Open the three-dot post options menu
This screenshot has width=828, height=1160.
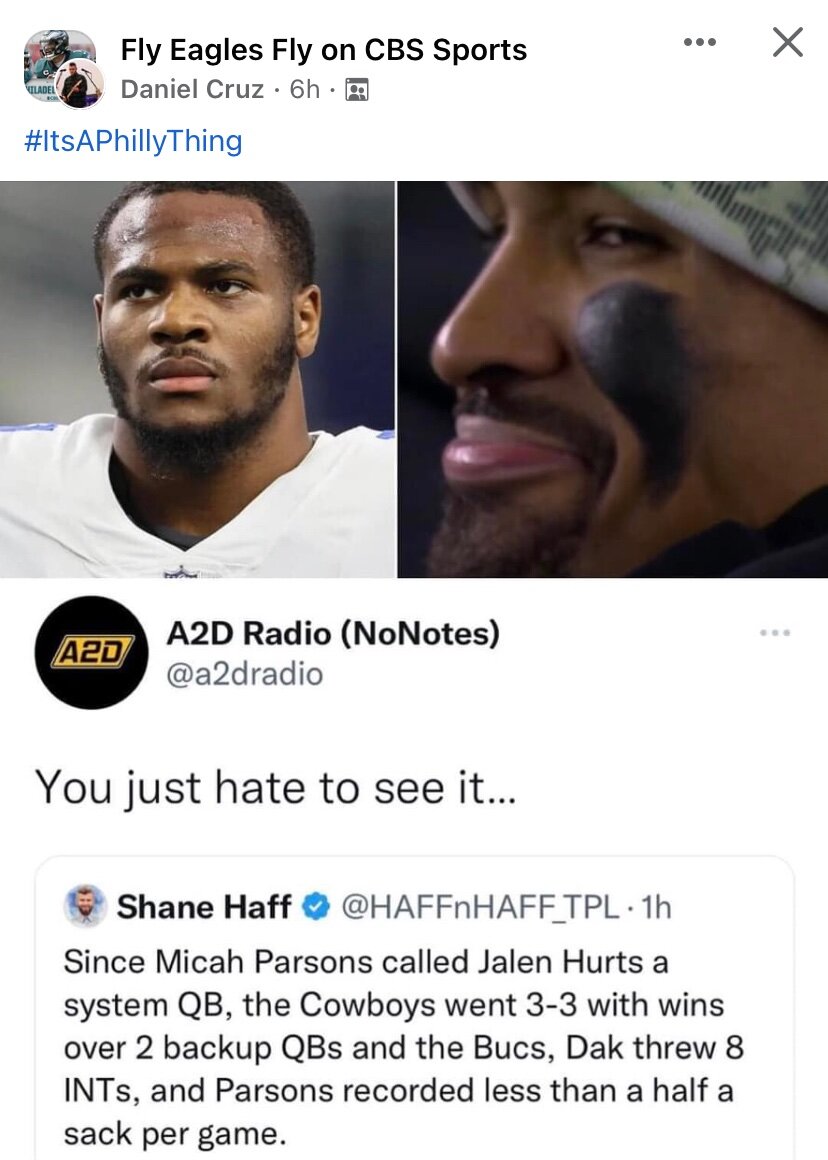click(x=699, y=42)
